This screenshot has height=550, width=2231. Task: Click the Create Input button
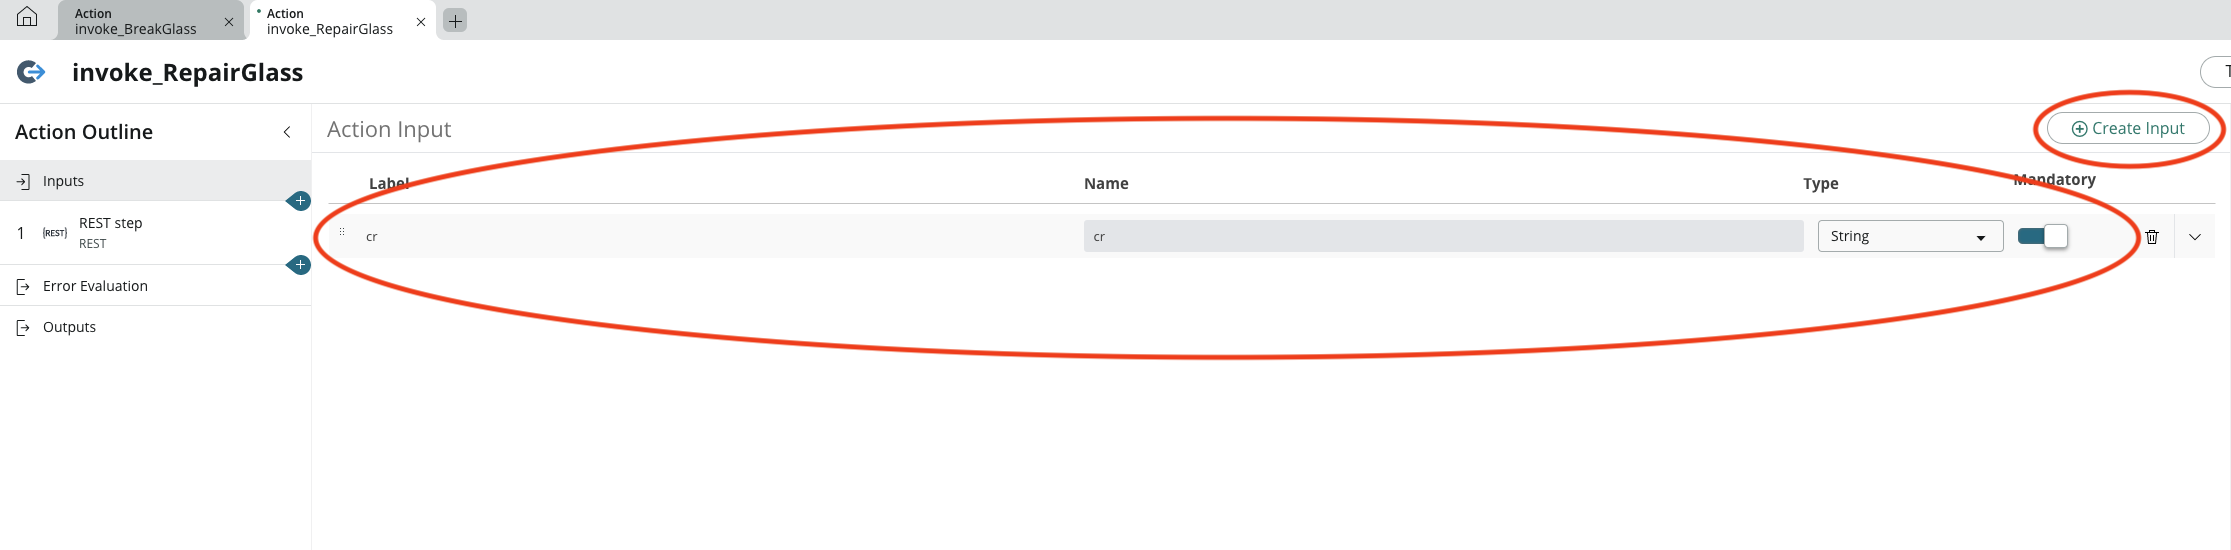[2128, 128]
